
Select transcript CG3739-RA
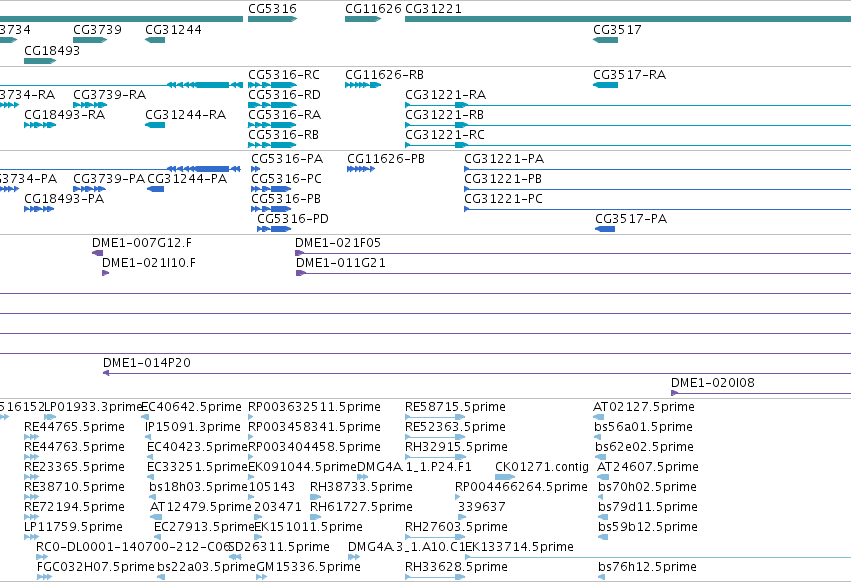110,94
